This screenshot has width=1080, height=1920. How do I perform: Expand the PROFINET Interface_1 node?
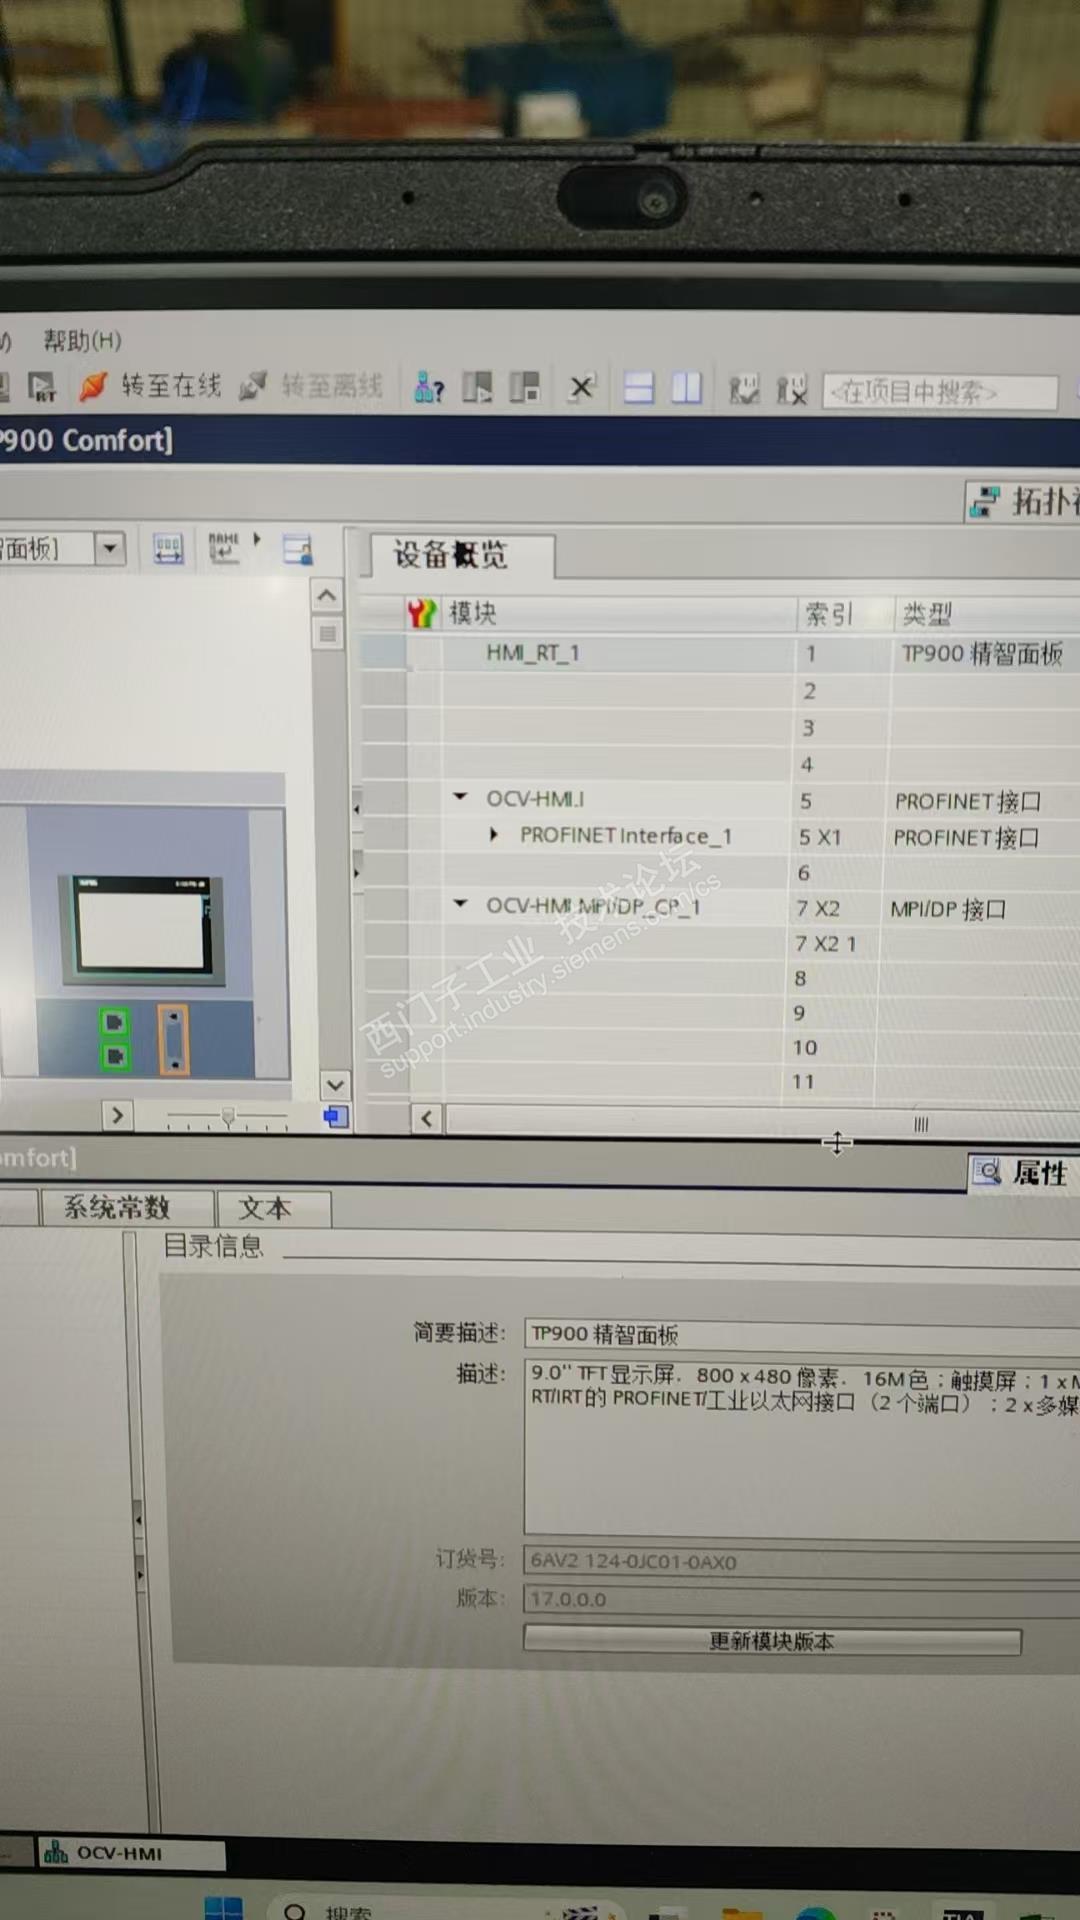tap(493, 834)
